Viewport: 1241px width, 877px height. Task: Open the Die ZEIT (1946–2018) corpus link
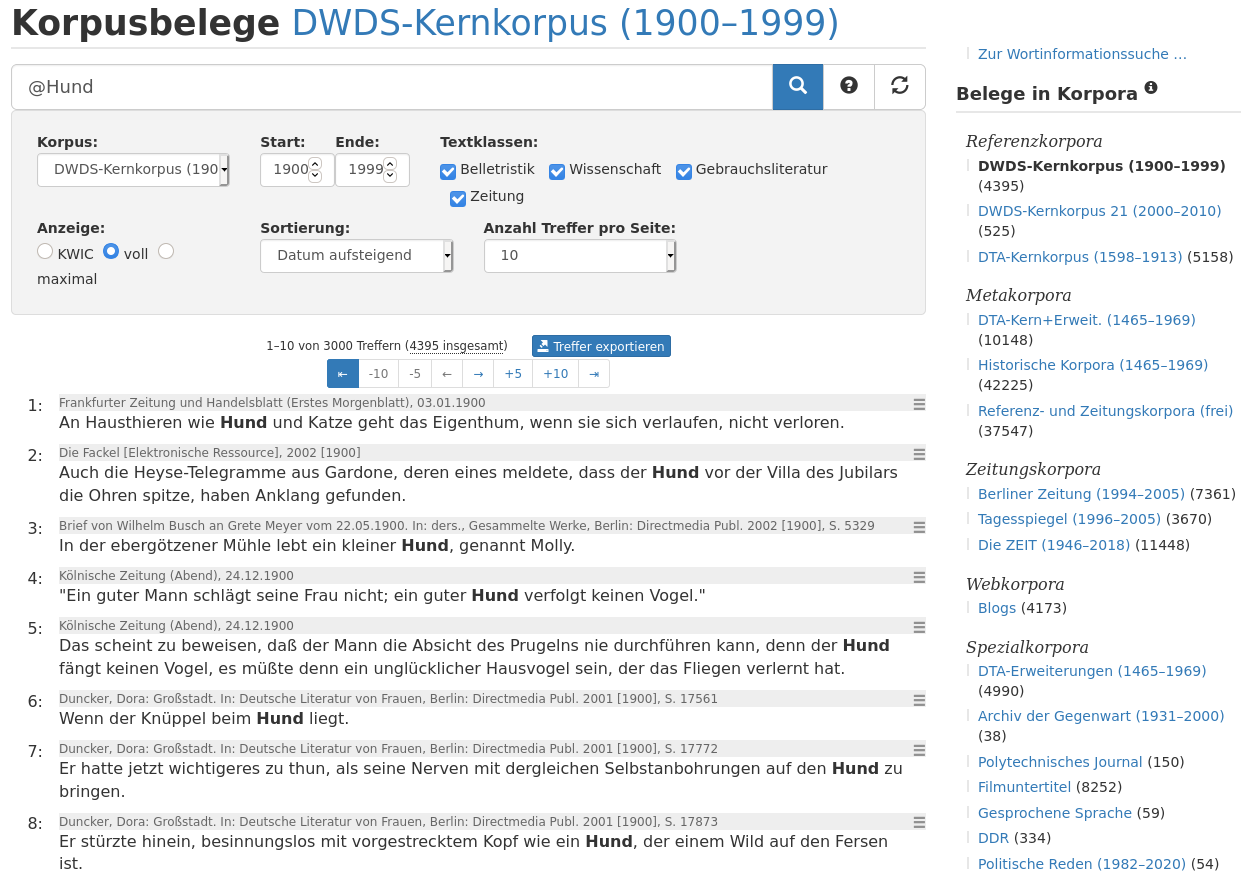pos(1054,545)
